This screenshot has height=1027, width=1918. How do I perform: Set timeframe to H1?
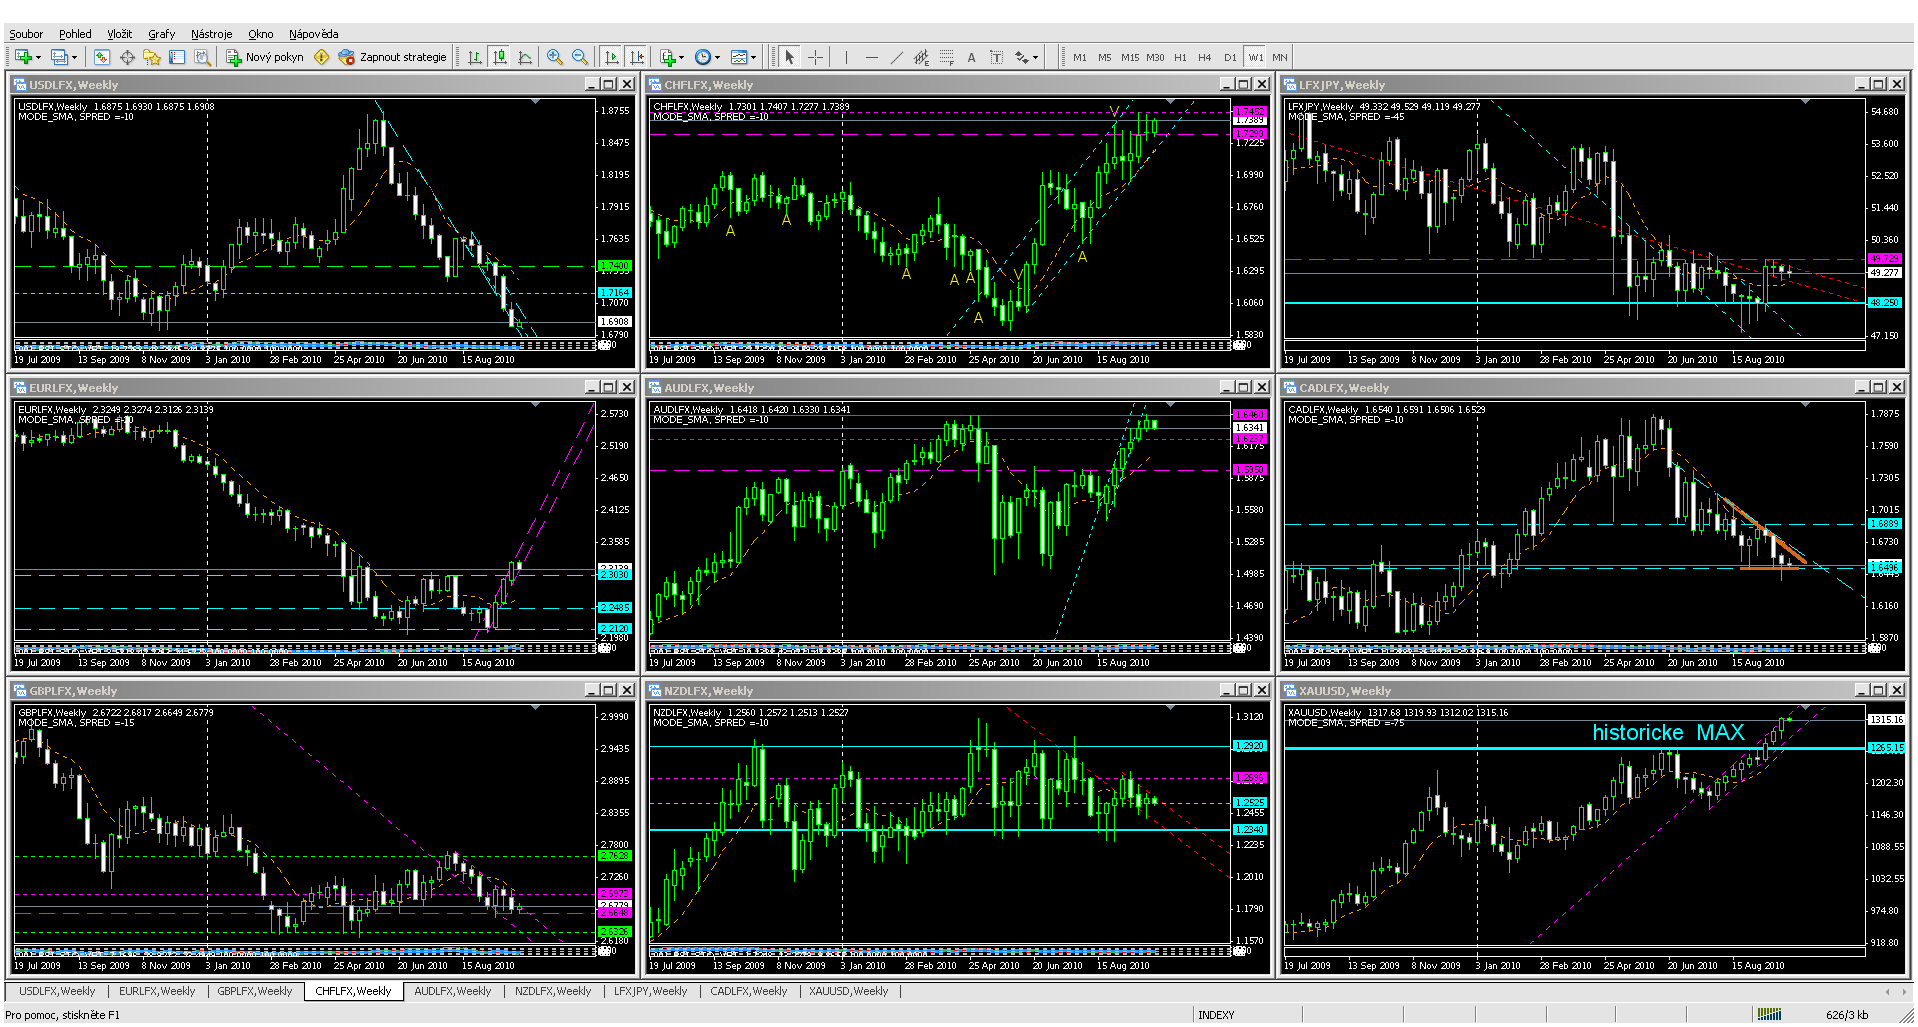[x=1180, y=57]
